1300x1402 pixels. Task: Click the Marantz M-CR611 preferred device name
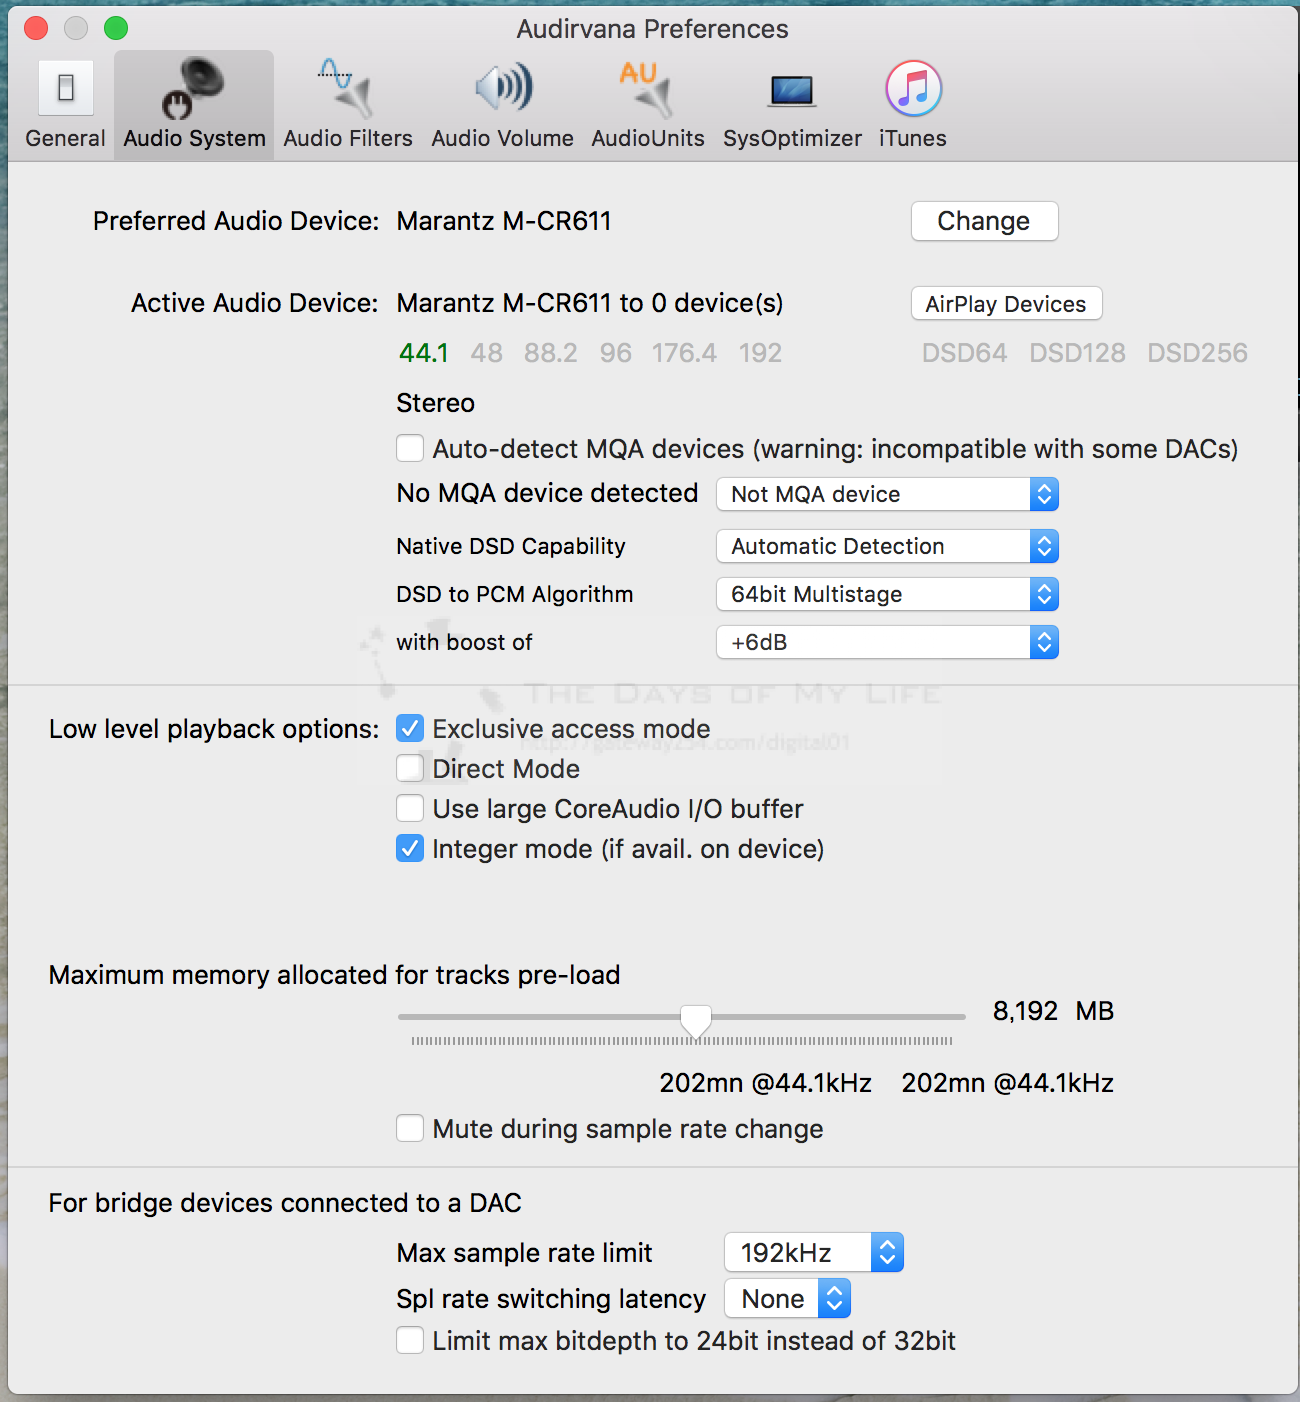(x=504, y=221)
